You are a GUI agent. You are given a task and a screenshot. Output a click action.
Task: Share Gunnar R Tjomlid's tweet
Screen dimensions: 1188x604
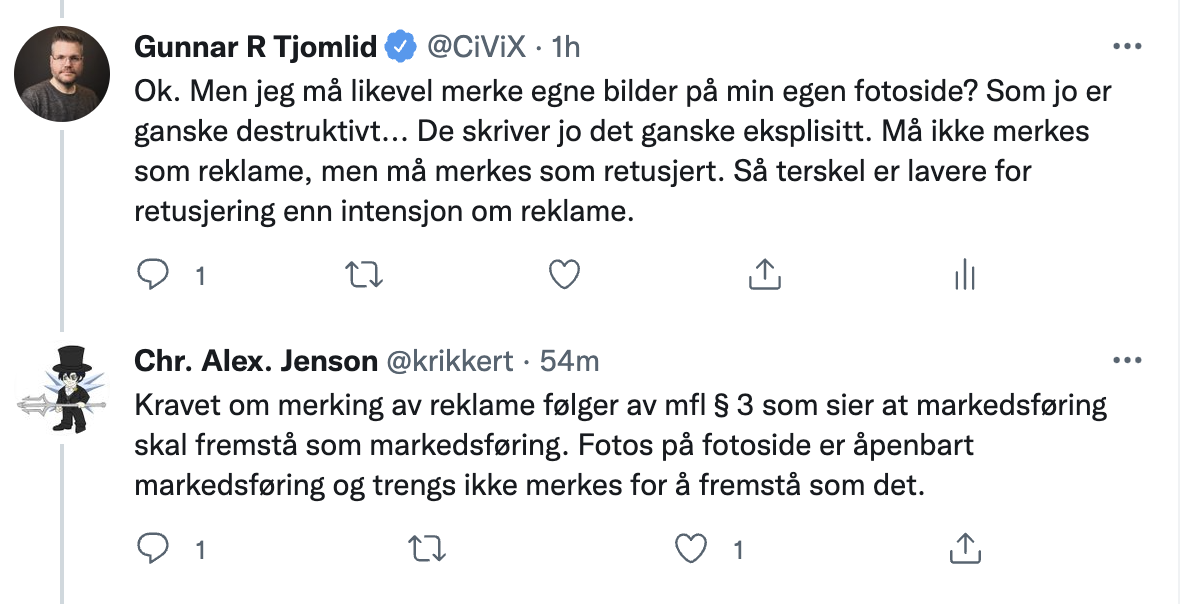(764, 272)
